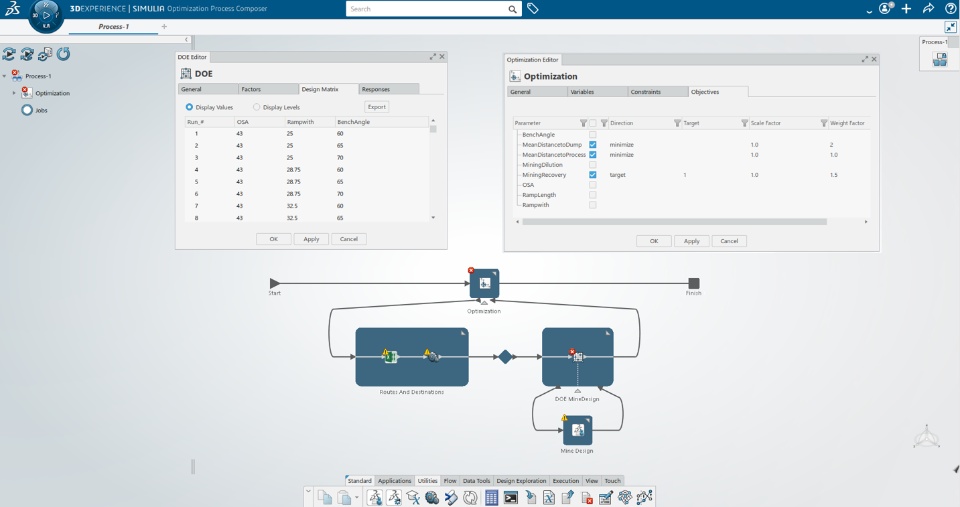Click Cancel in DOE Editor
Viewport: 960px width, 507px height.
[x=349, y=239]
